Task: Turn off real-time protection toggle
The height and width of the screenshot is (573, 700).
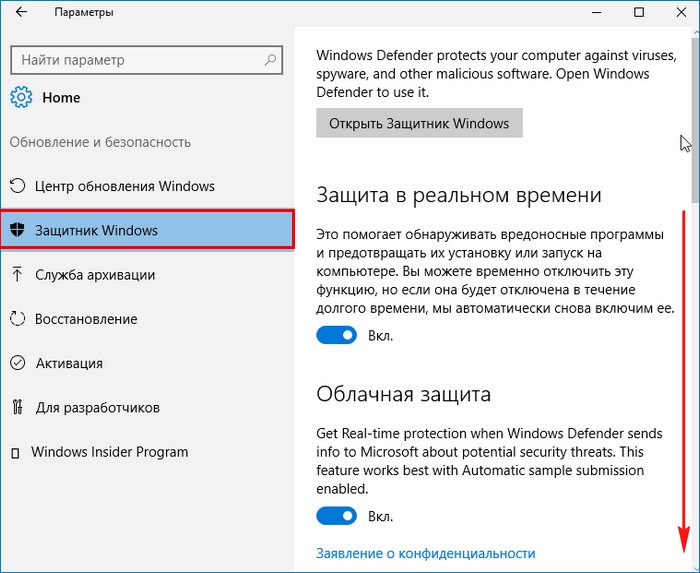Action: click(x=337, y=335)
